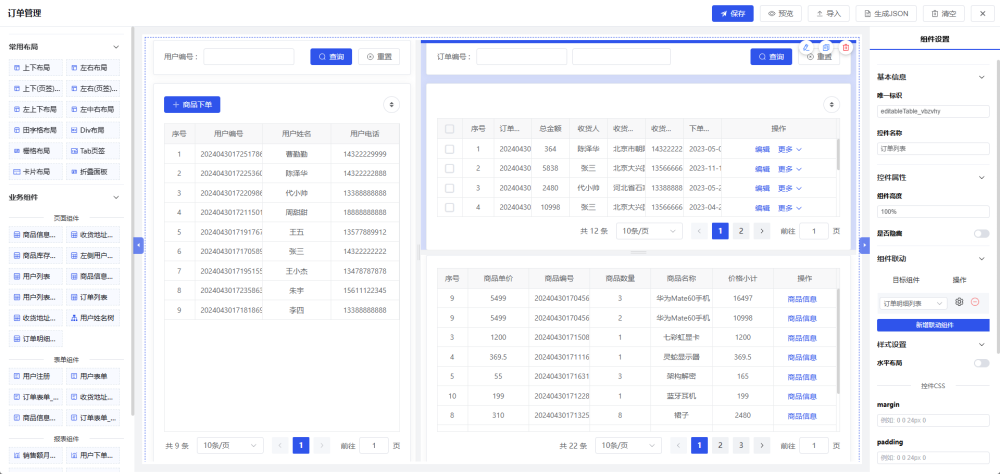
Task: Pick the 上下布局 layout component
Action: pos(36,68)
